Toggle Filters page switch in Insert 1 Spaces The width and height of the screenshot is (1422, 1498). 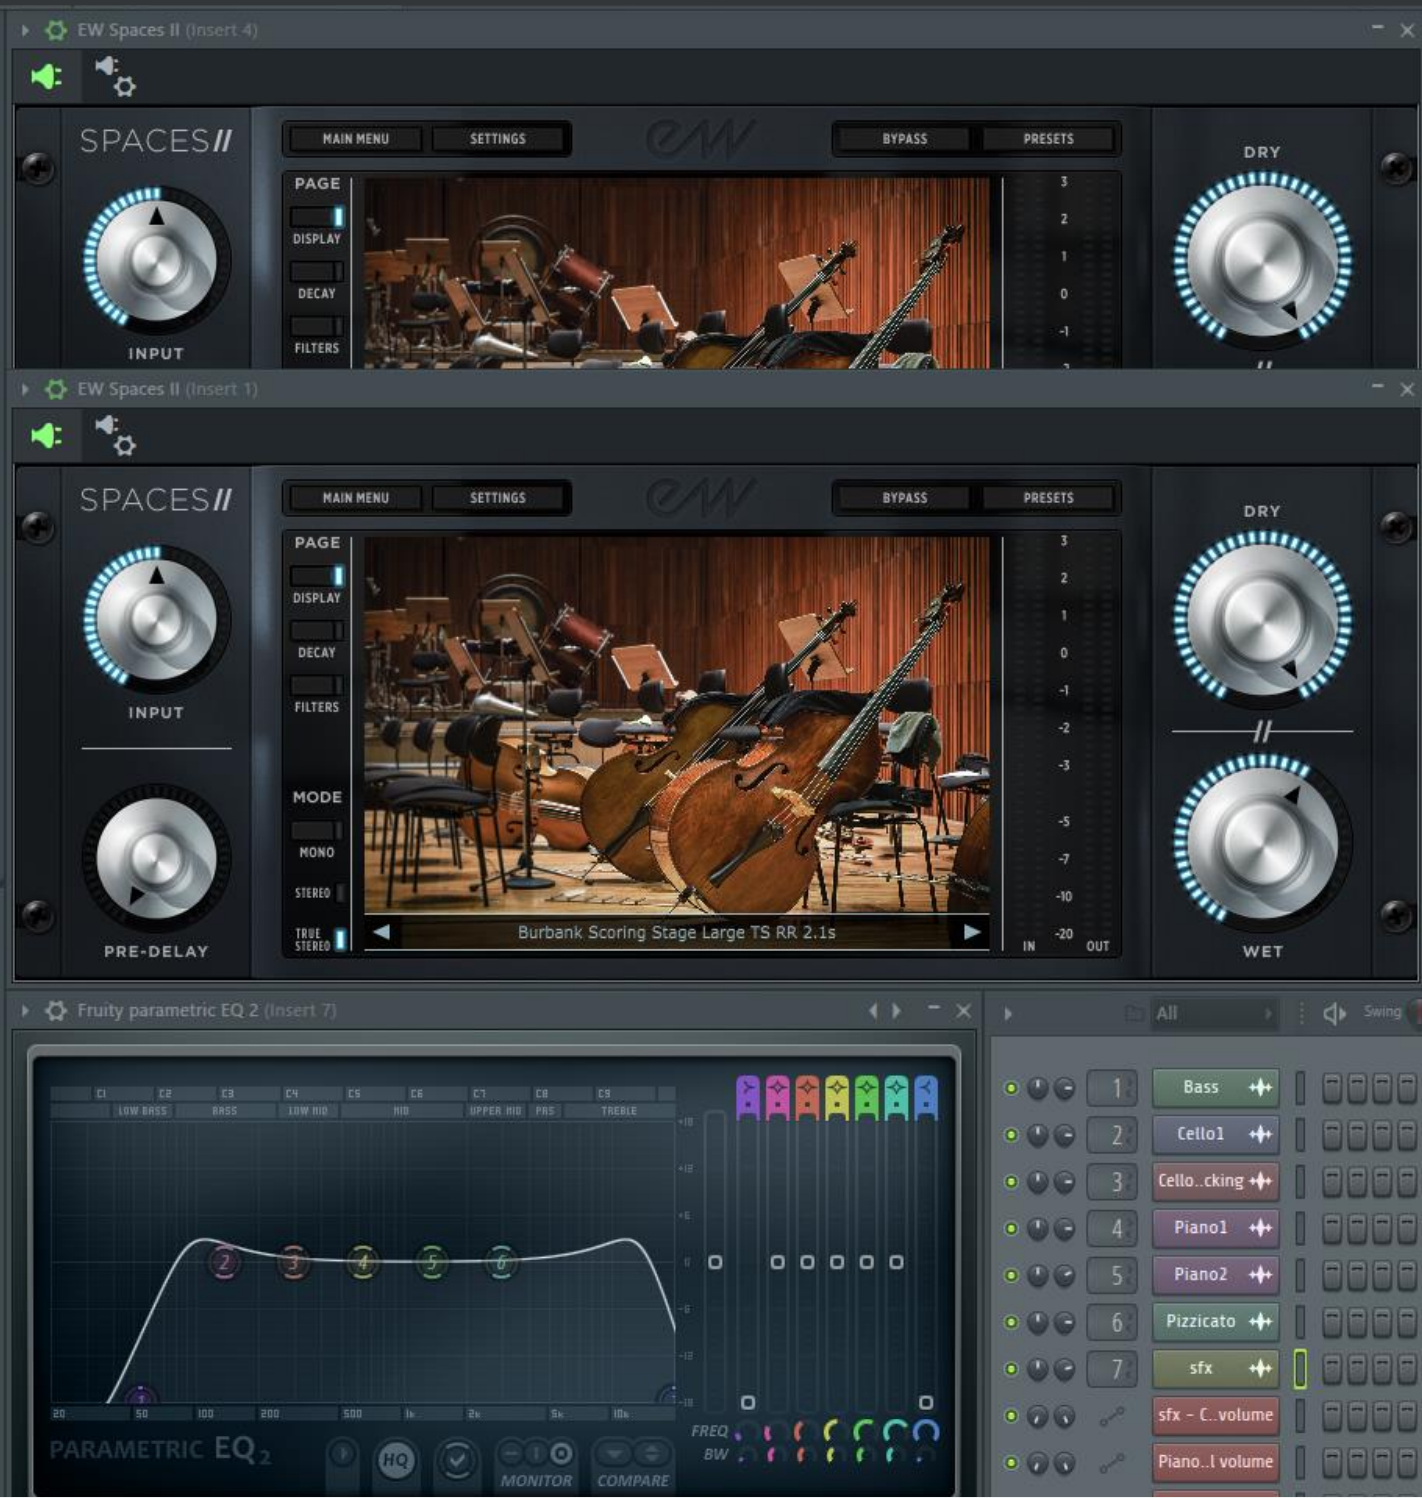[x=317, y=685]
